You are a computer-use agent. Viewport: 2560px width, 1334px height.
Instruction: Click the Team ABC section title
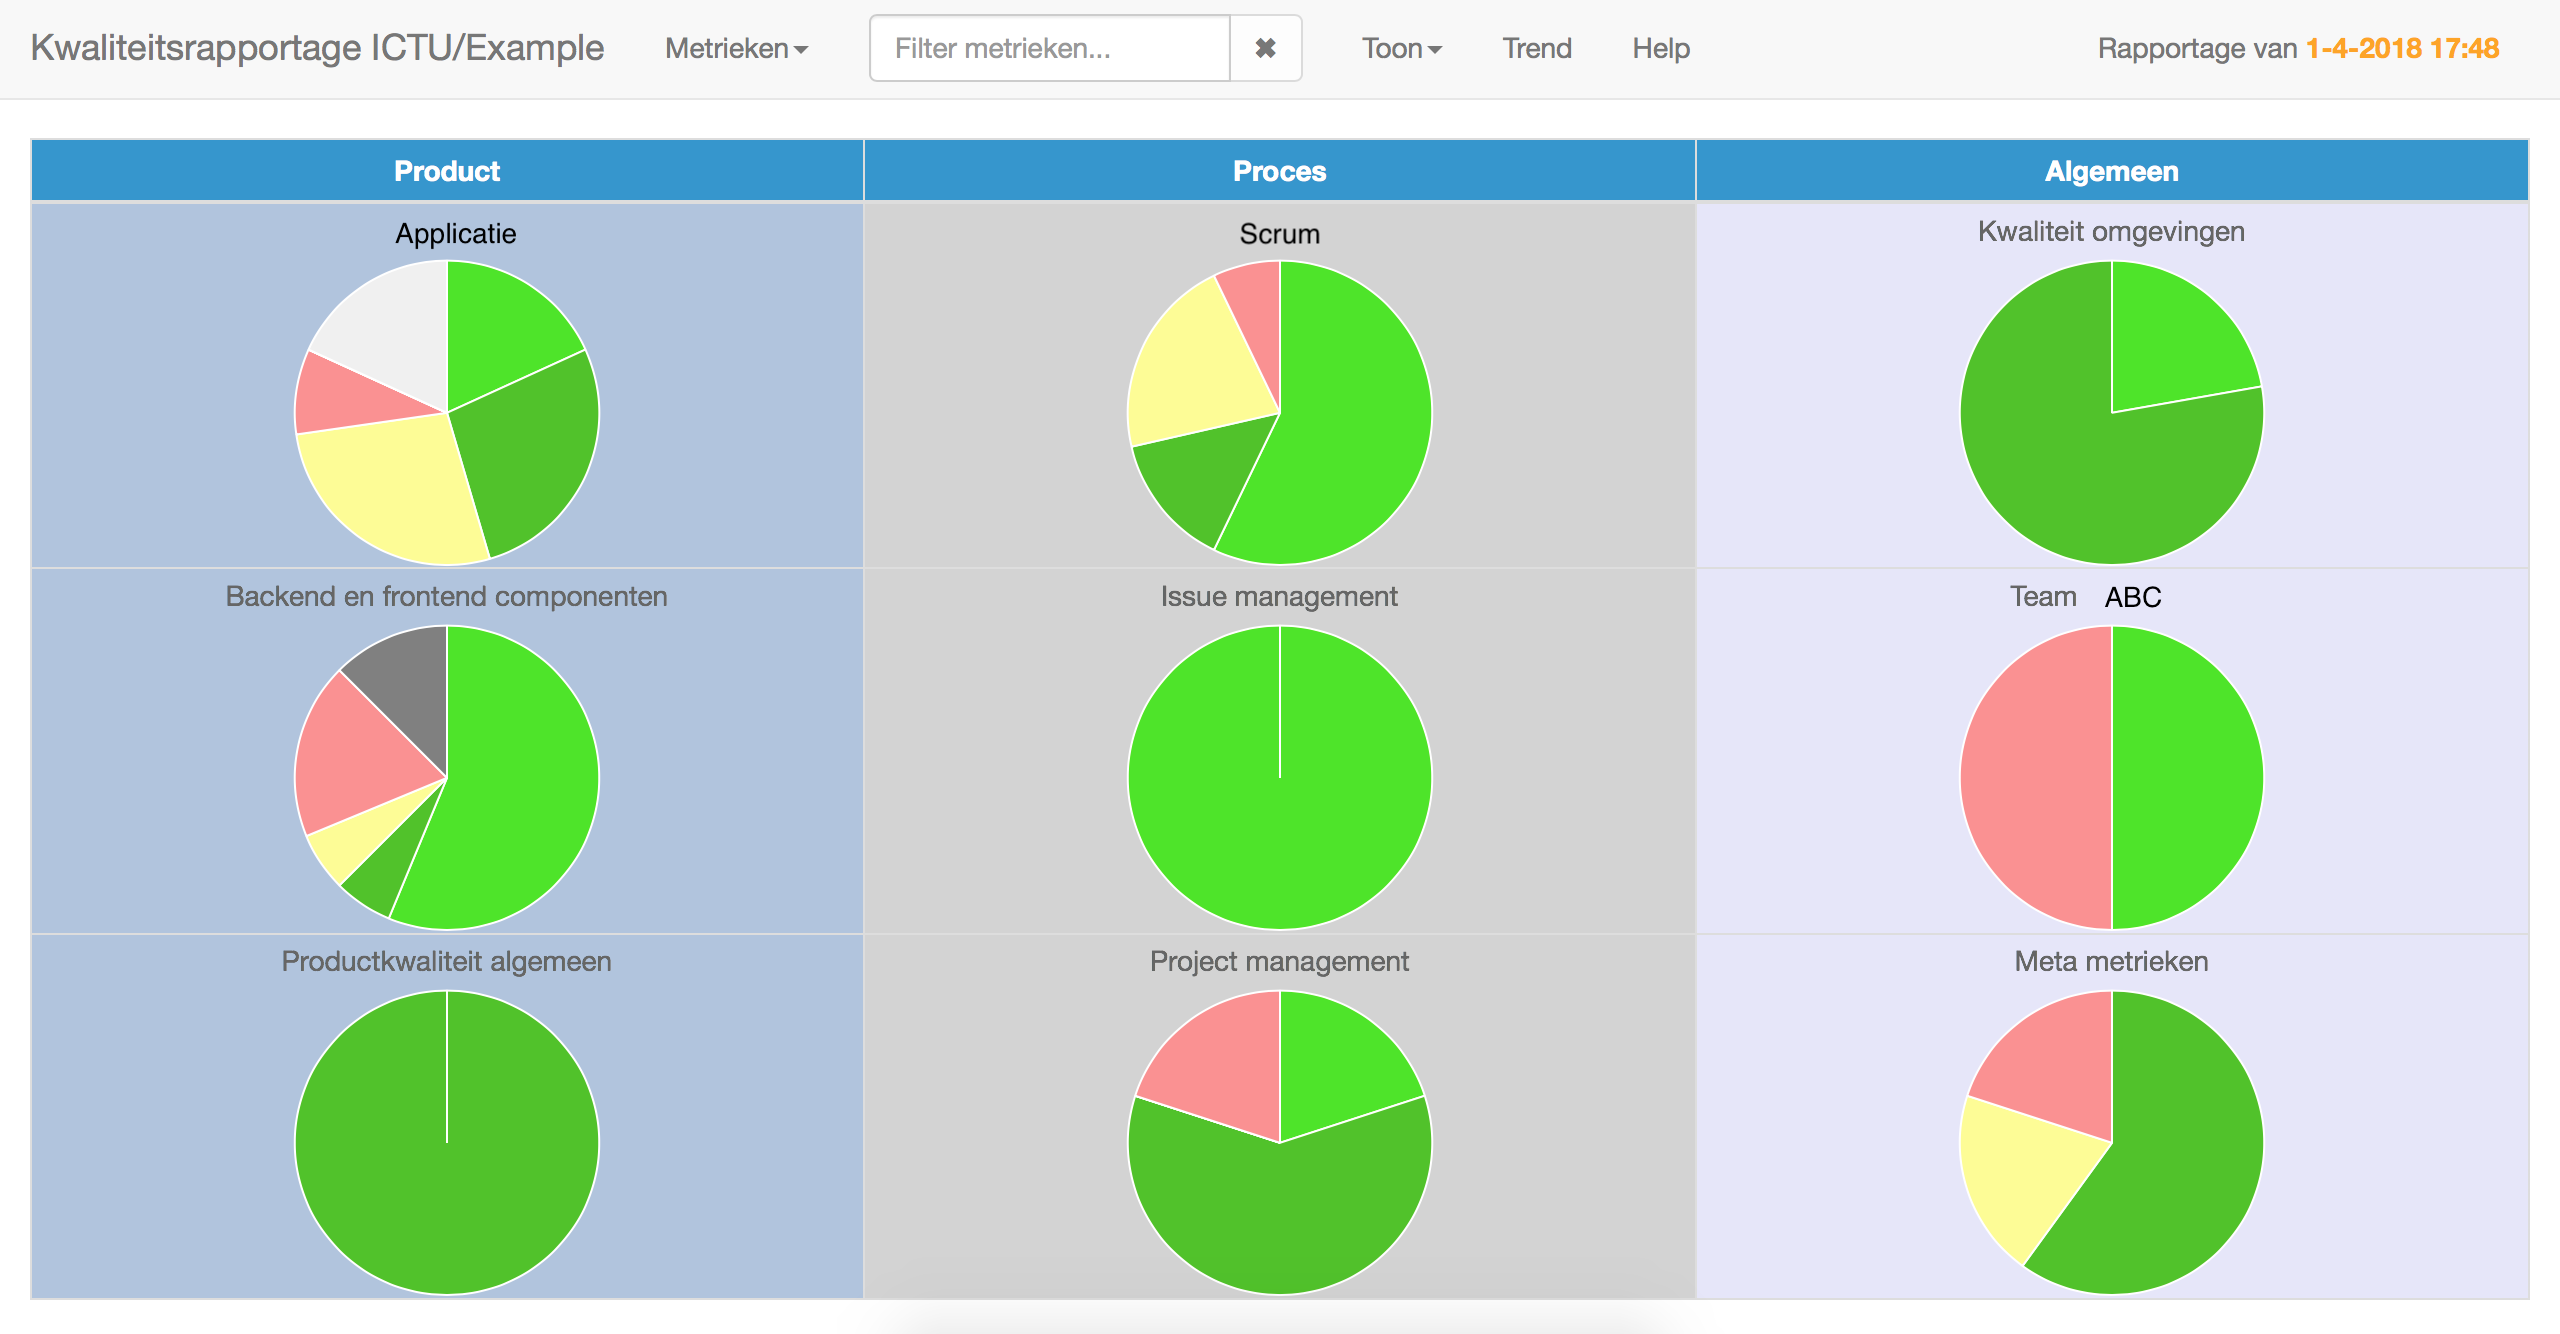click(2085, 597)
